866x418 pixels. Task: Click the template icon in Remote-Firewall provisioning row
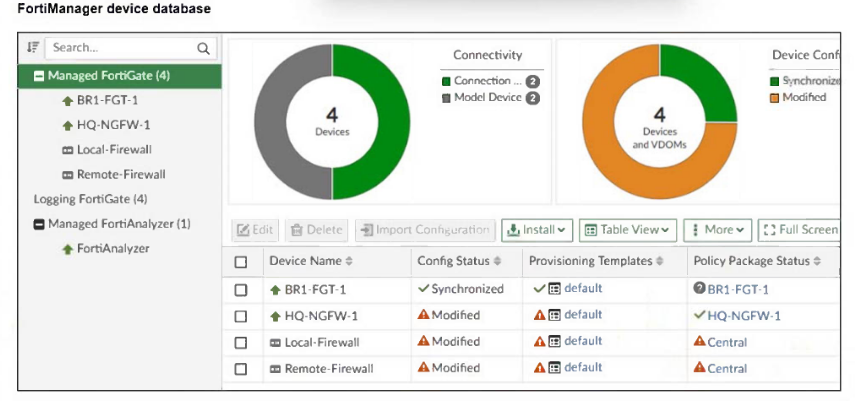(x=555, y=368)
